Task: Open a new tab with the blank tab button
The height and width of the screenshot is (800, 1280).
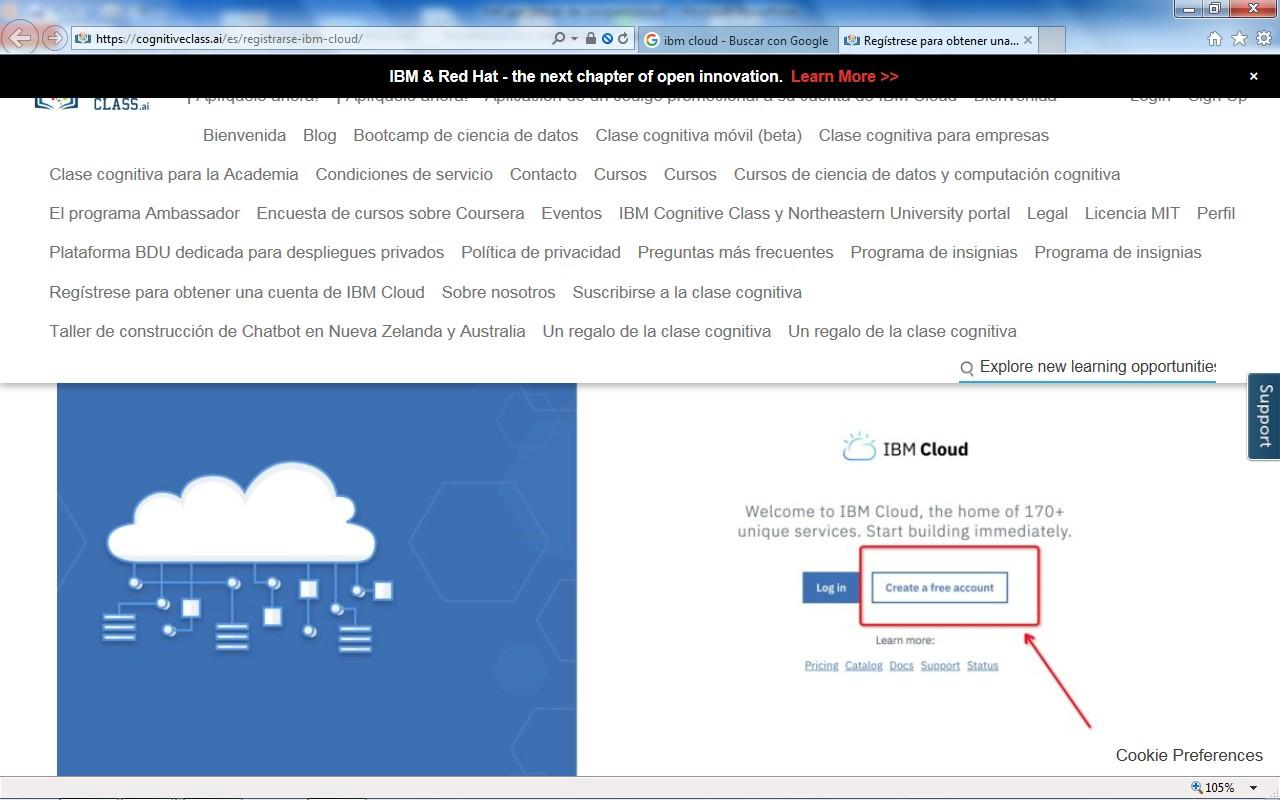Action: point(1052,40)
